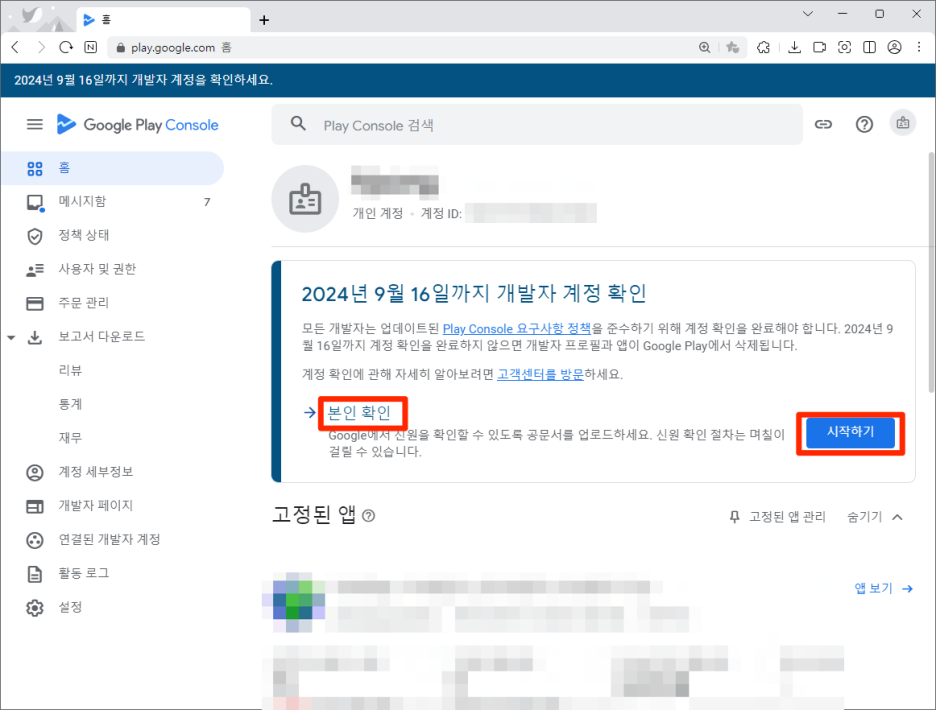This screenshot has width=936, height=710.
Task: Select 리뷰 submenu item
Action: pos(70,370)
